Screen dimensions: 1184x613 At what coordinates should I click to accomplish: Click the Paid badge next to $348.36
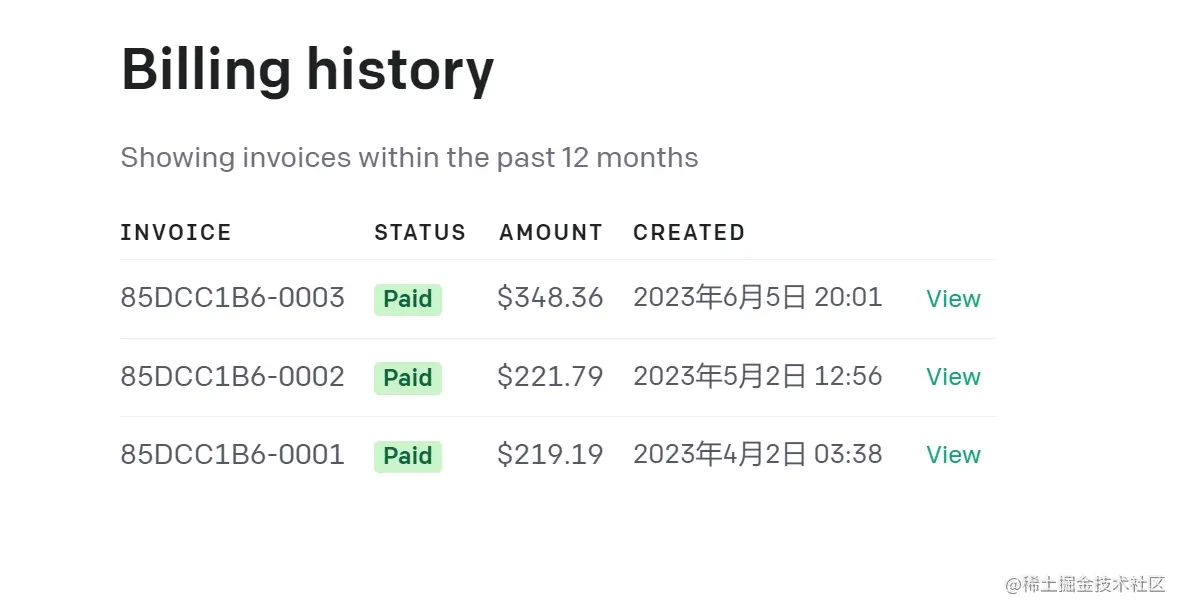pyautogui.click(x=408, y=299)
